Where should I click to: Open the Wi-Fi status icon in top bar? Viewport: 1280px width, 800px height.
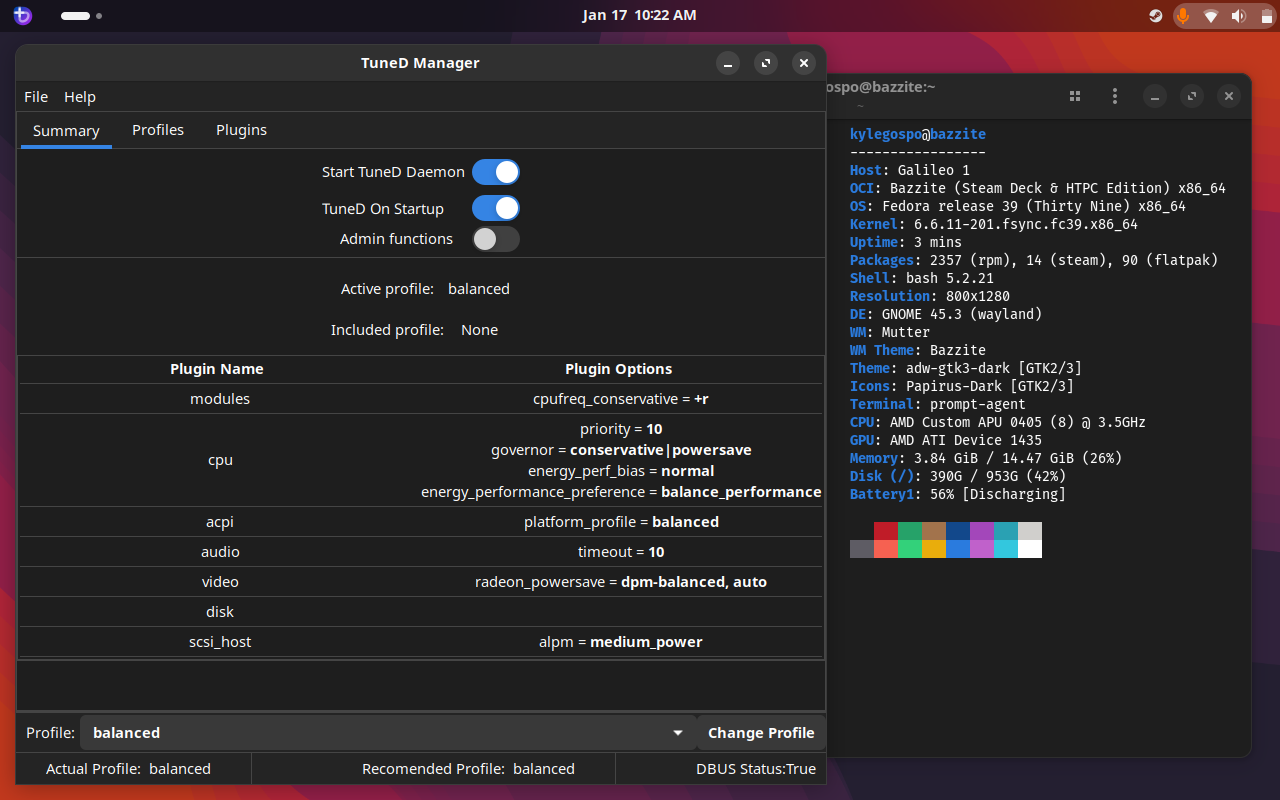coord(1211,16)
